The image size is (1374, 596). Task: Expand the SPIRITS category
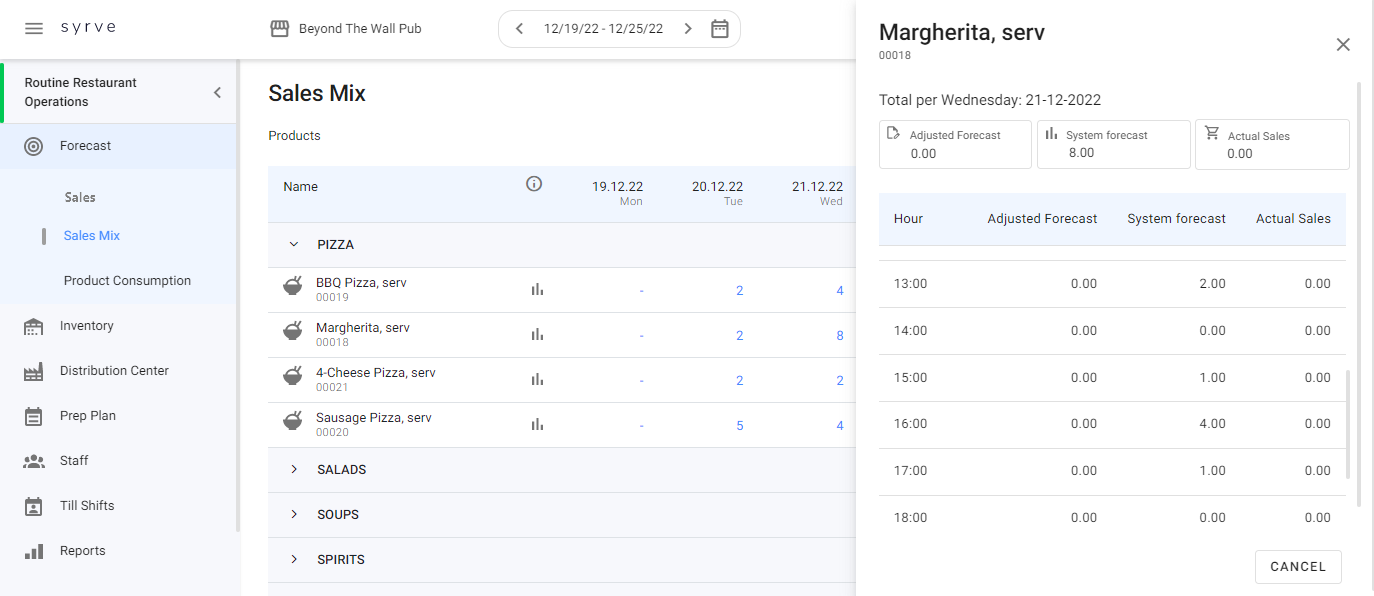tap(294, 560)
